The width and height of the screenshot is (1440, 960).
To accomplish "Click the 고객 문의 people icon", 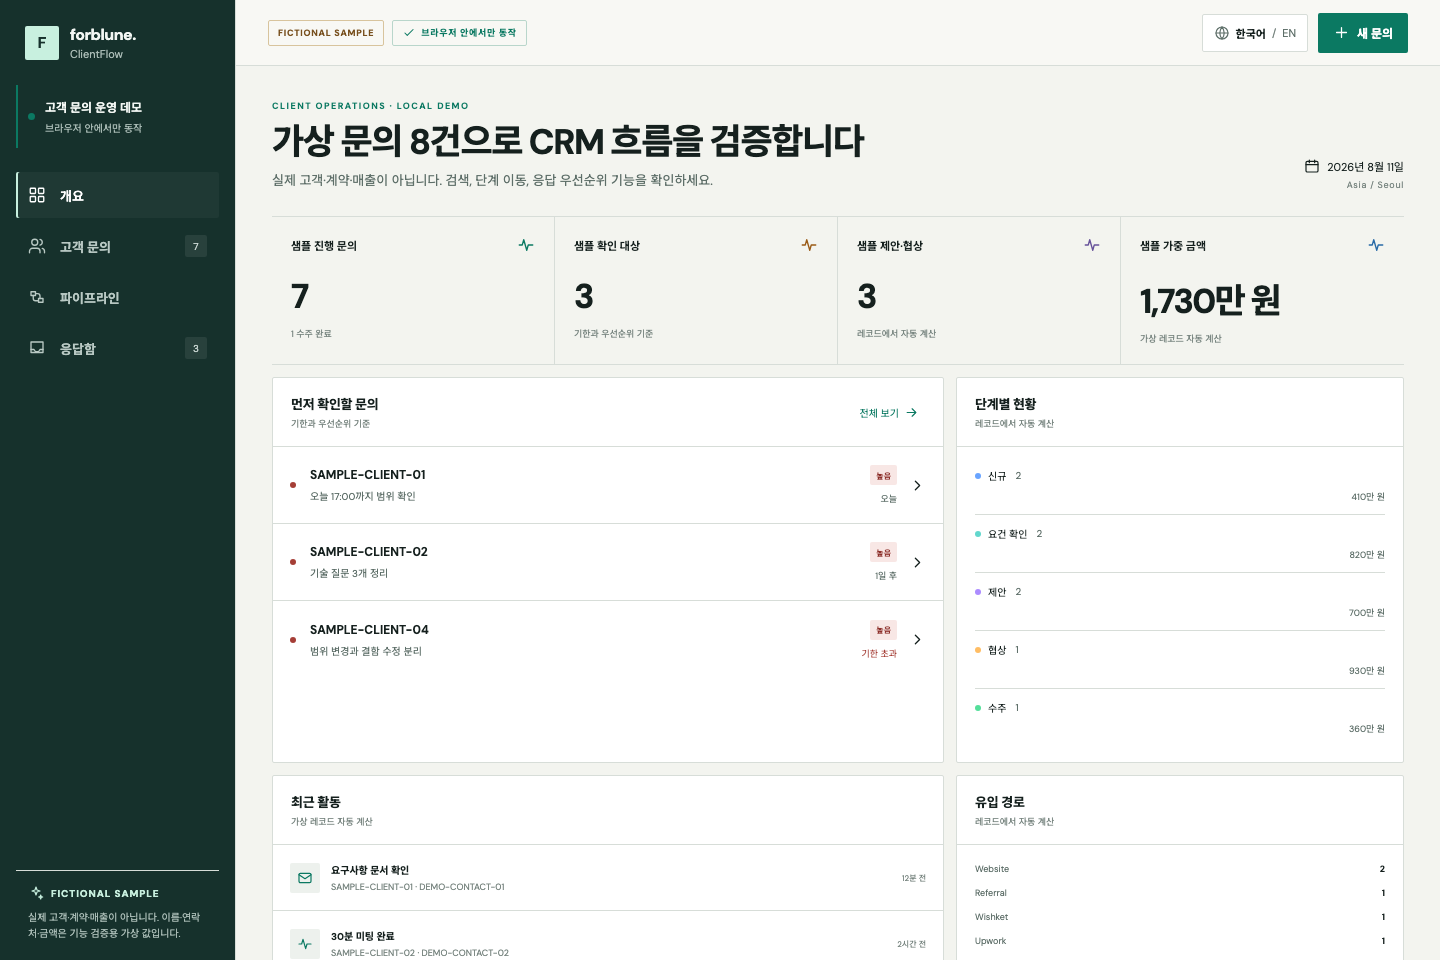I will (x=37, y=246).
